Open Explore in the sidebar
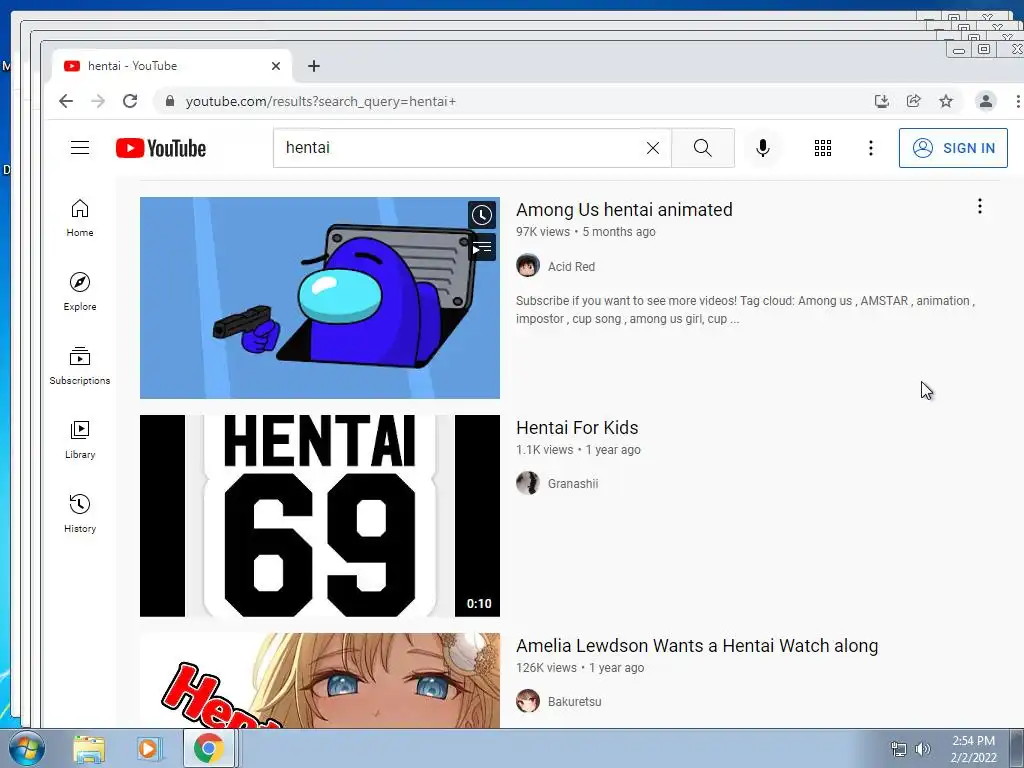The image size is (1024, 768). pos(80,292)
